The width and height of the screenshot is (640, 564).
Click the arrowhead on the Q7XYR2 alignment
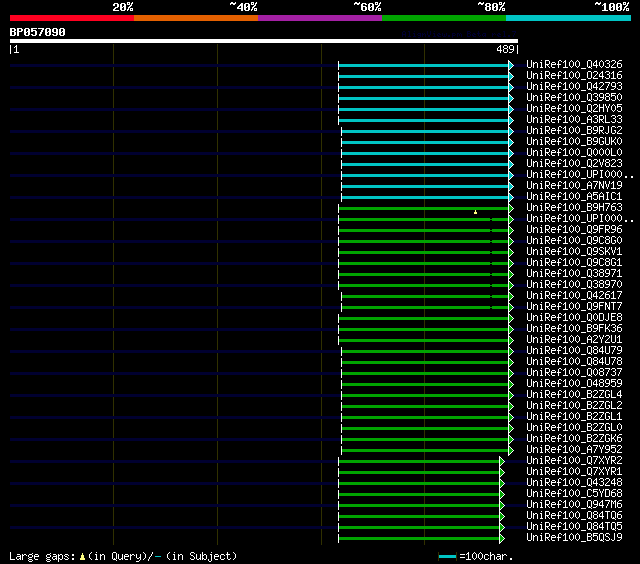coord(502,462)
